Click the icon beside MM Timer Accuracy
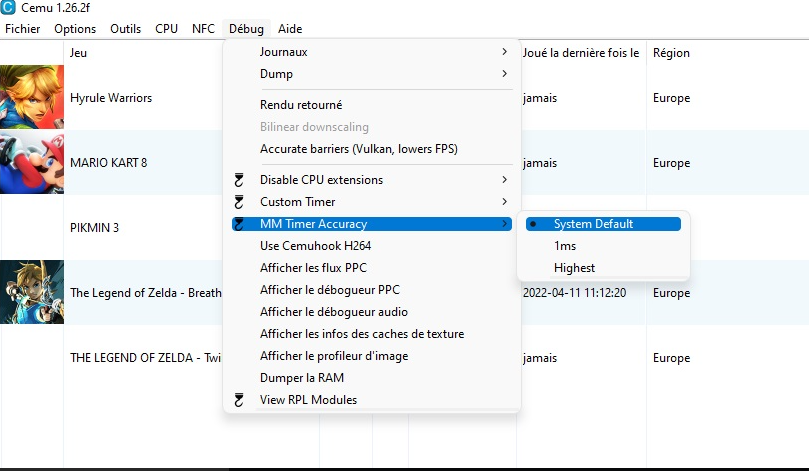 pos(239,224)
